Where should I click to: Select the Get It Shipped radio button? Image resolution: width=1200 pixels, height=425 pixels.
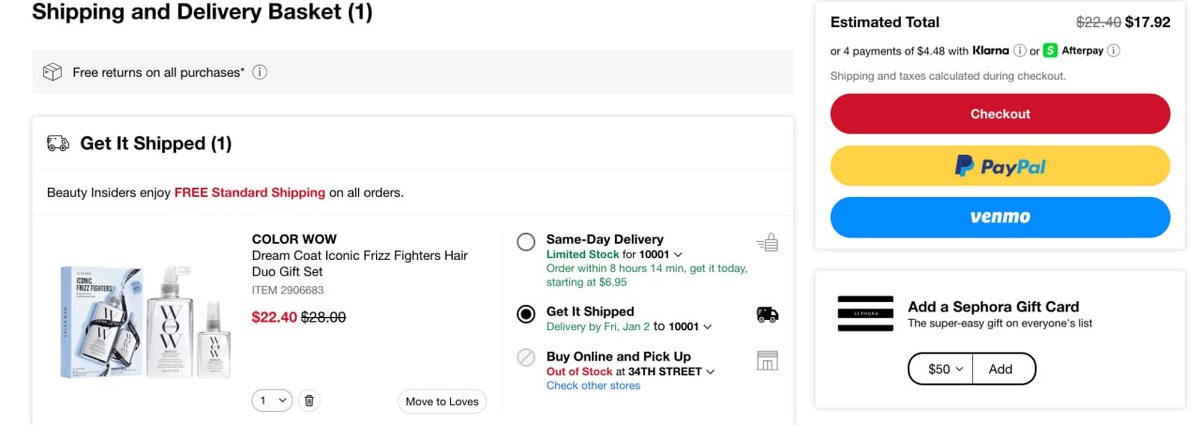coord(526,314)
